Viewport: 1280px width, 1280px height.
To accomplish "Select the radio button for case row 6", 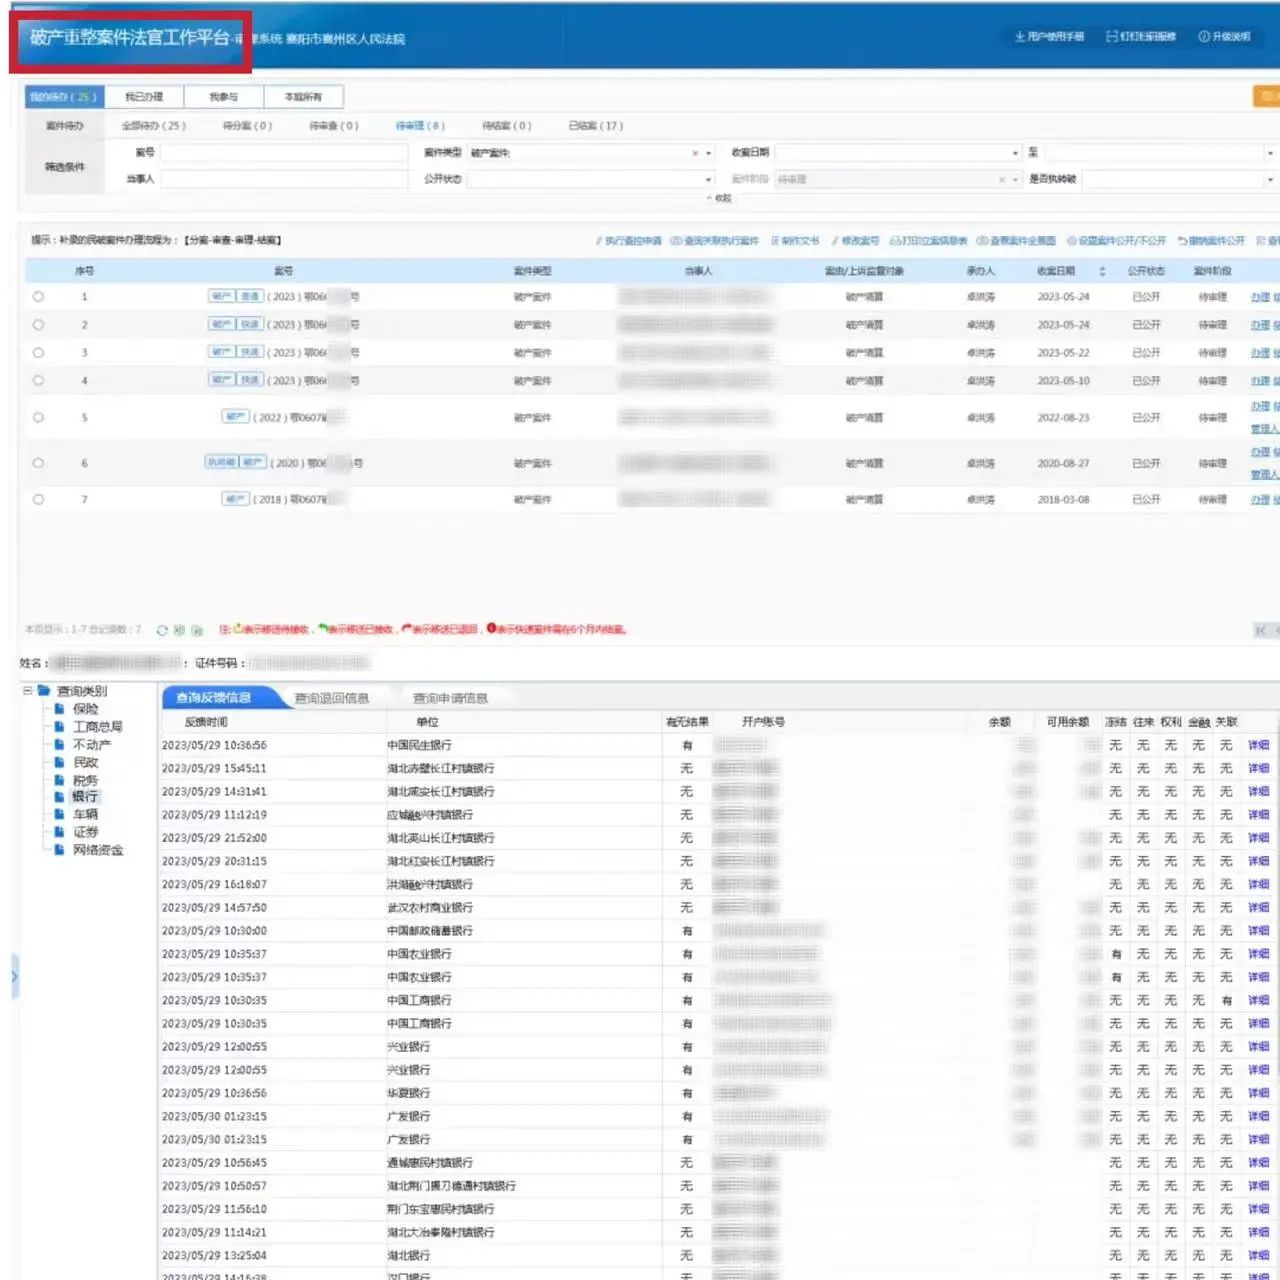I will tap(38, 463).
